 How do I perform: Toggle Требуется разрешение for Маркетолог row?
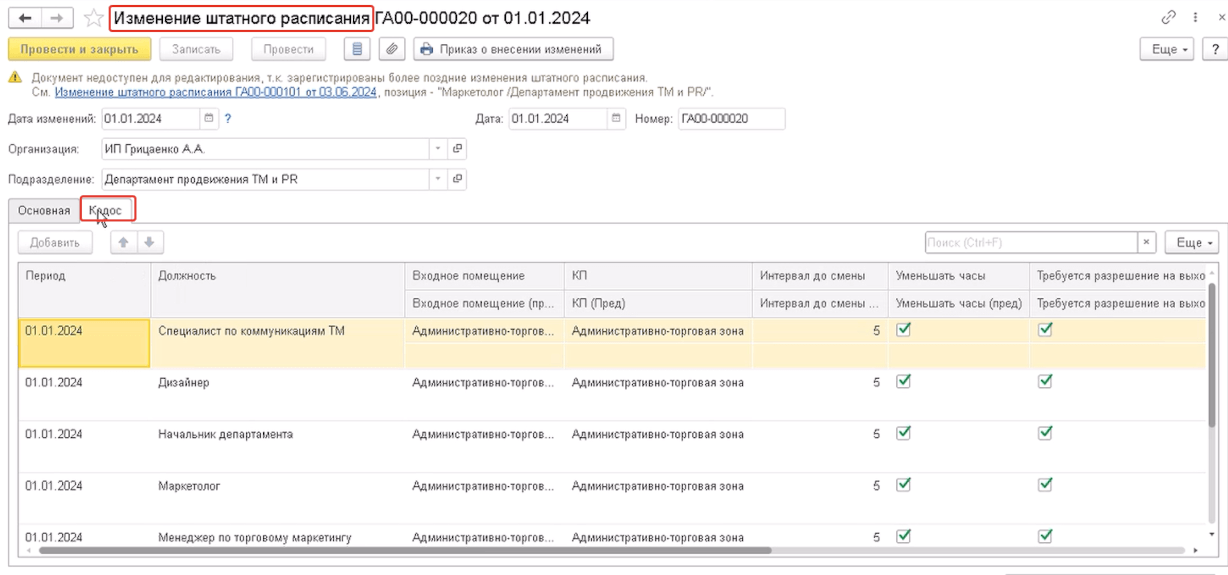[1046, 485]
